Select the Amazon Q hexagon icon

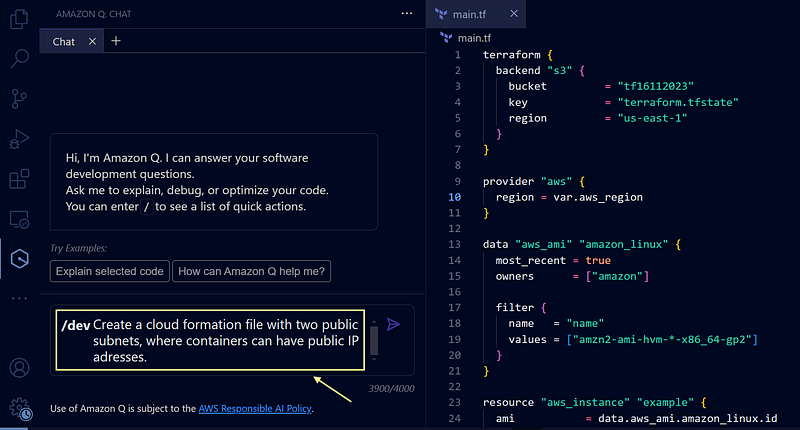click(x=19, y=259)
